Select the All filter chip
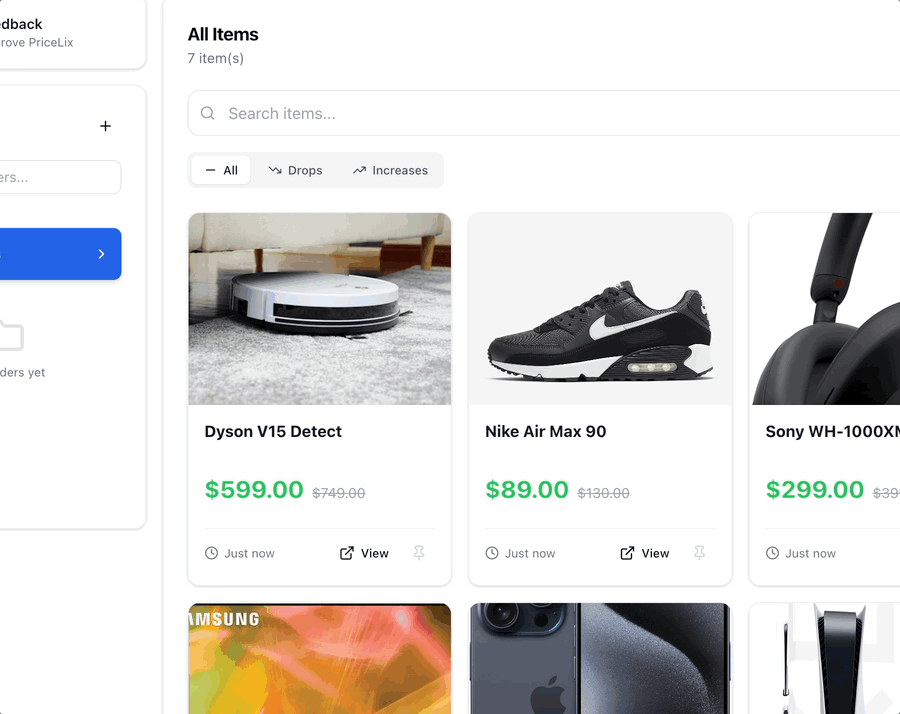 (220, 169)
